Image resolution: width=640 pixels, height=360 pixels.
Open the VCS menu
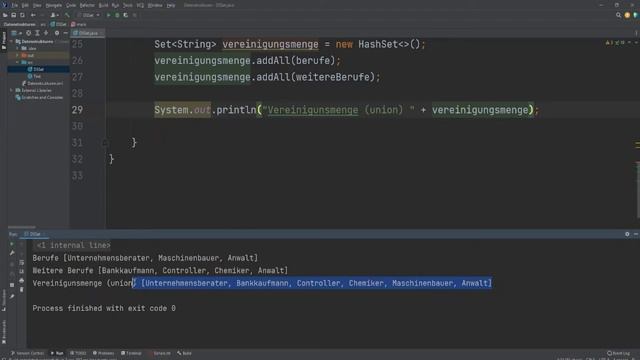(140, 5)
